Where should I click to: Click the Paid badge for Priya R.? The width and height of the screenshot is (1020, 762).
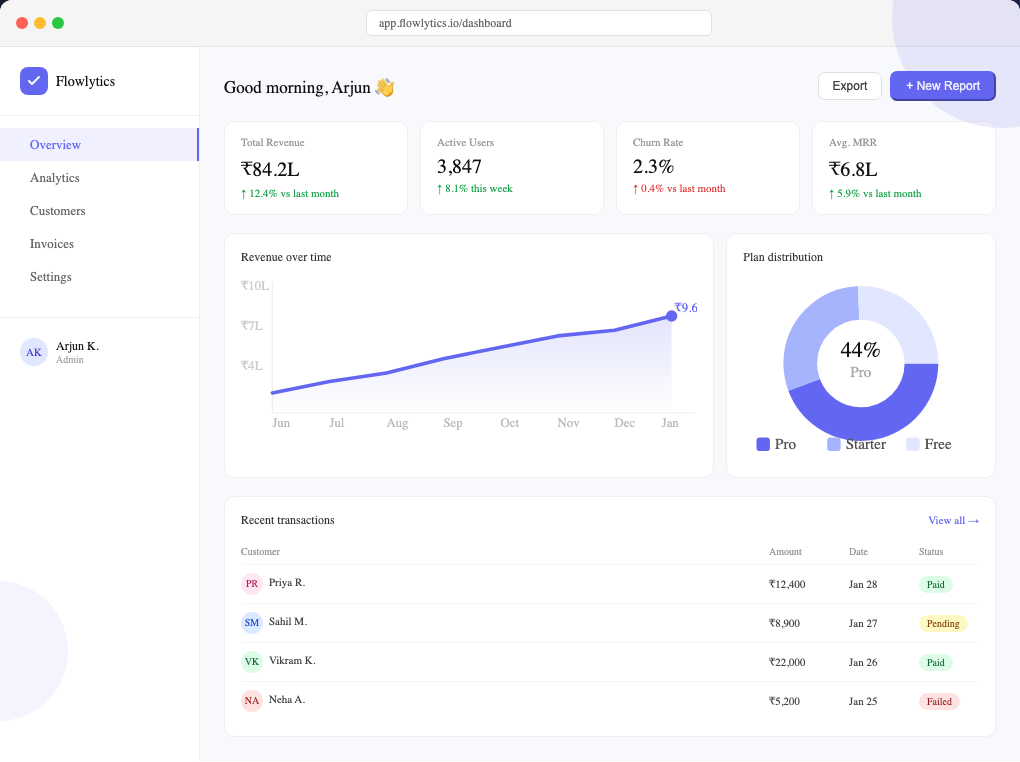point(935,584)
